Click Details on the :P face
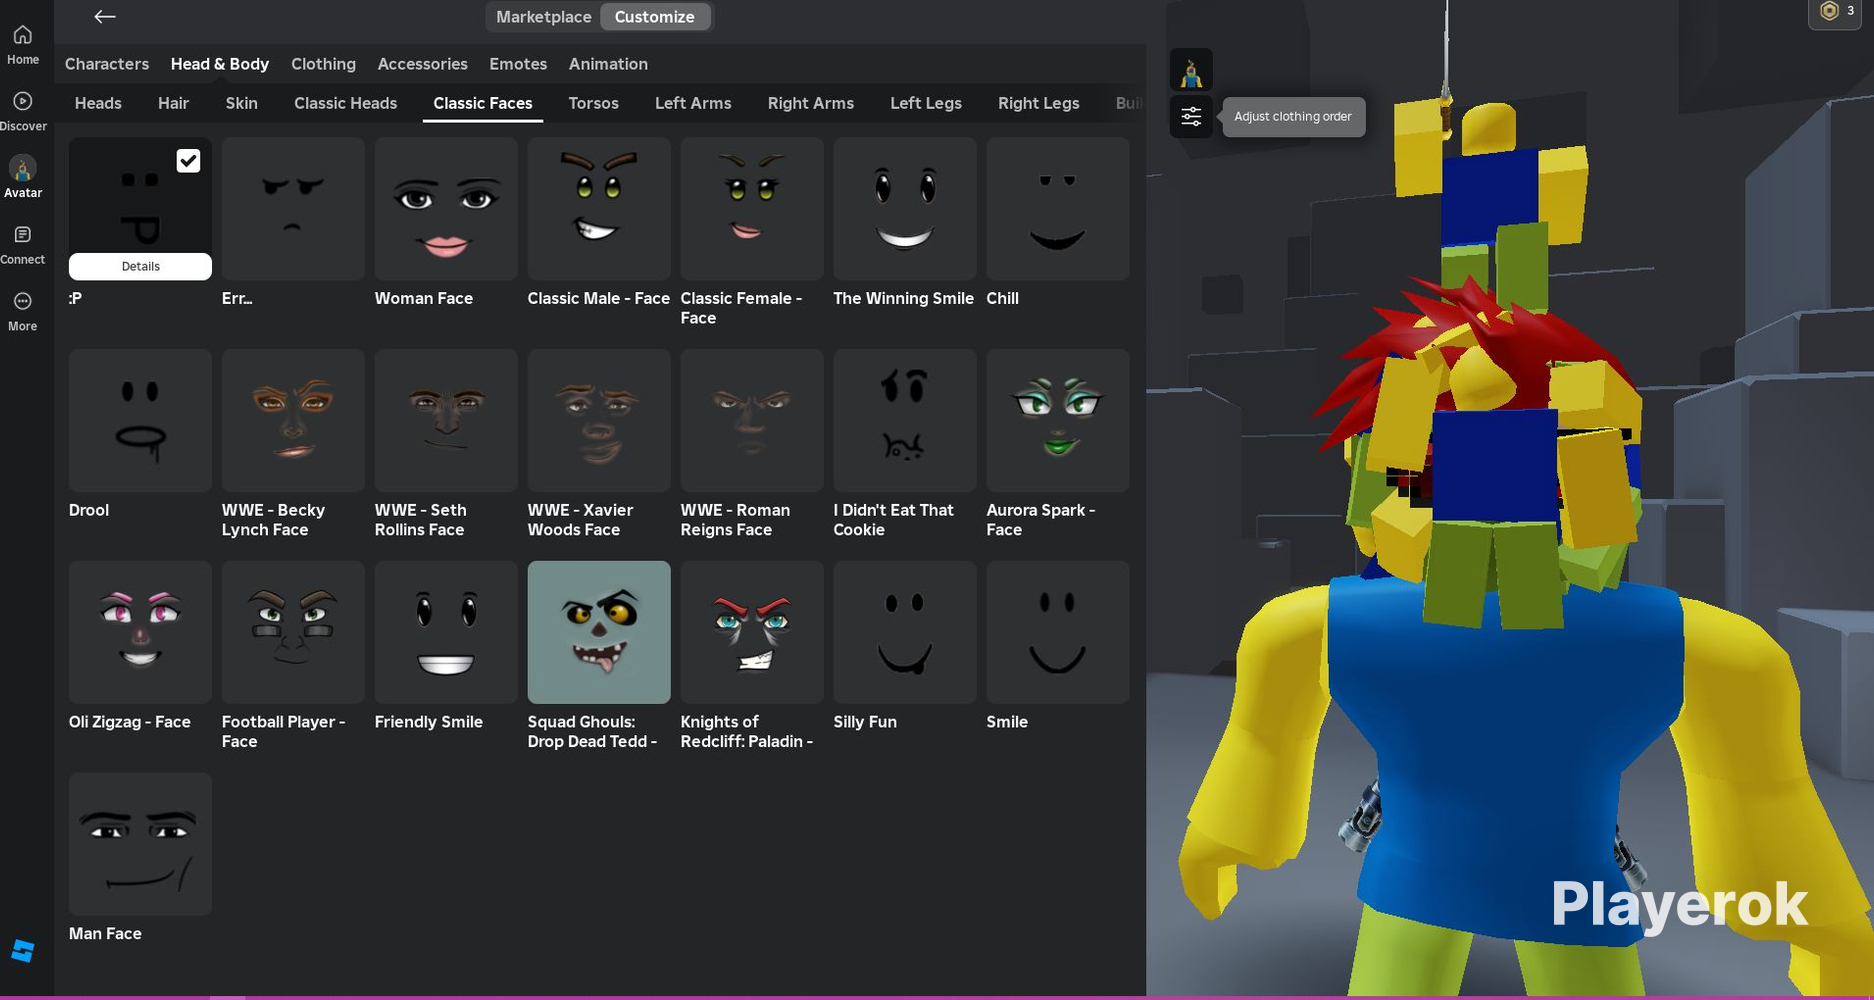1874x1000 pixels. click(x=140, y=266)
